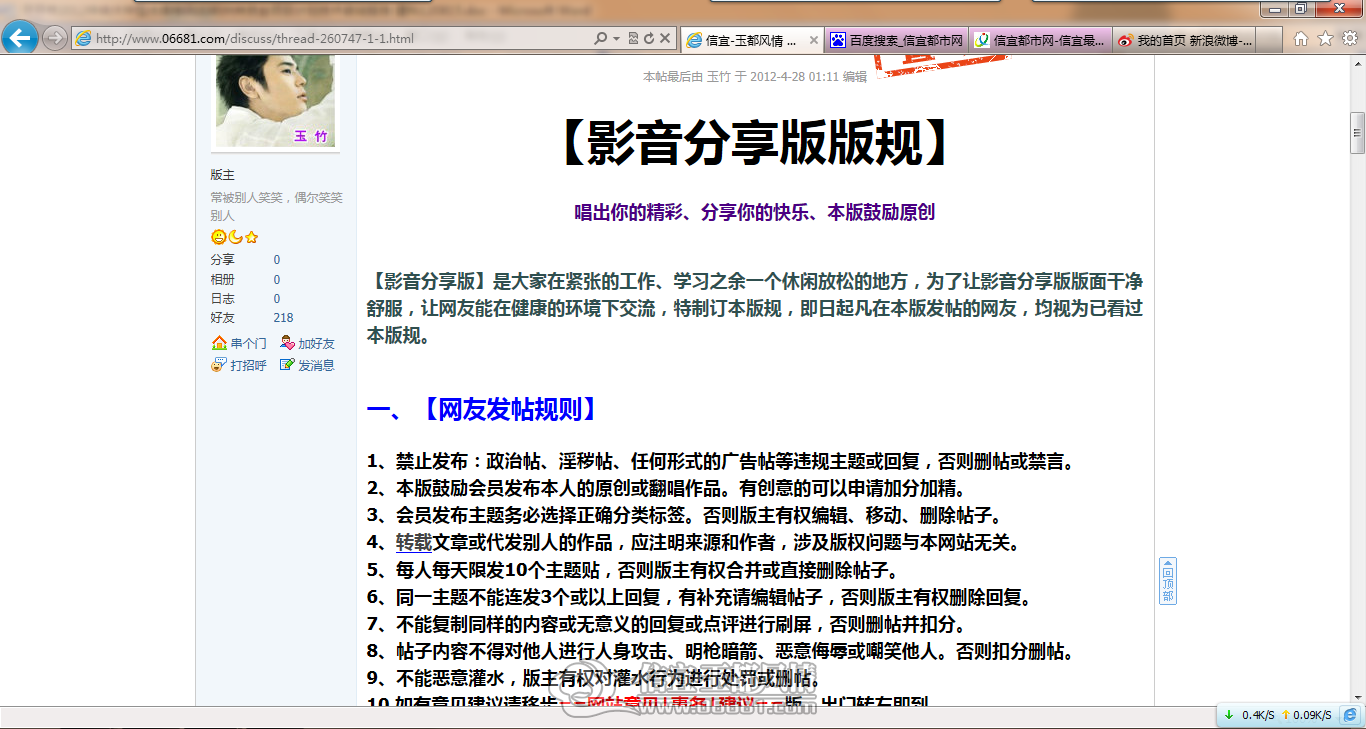Click the URL address field

(x=332, y=39)
